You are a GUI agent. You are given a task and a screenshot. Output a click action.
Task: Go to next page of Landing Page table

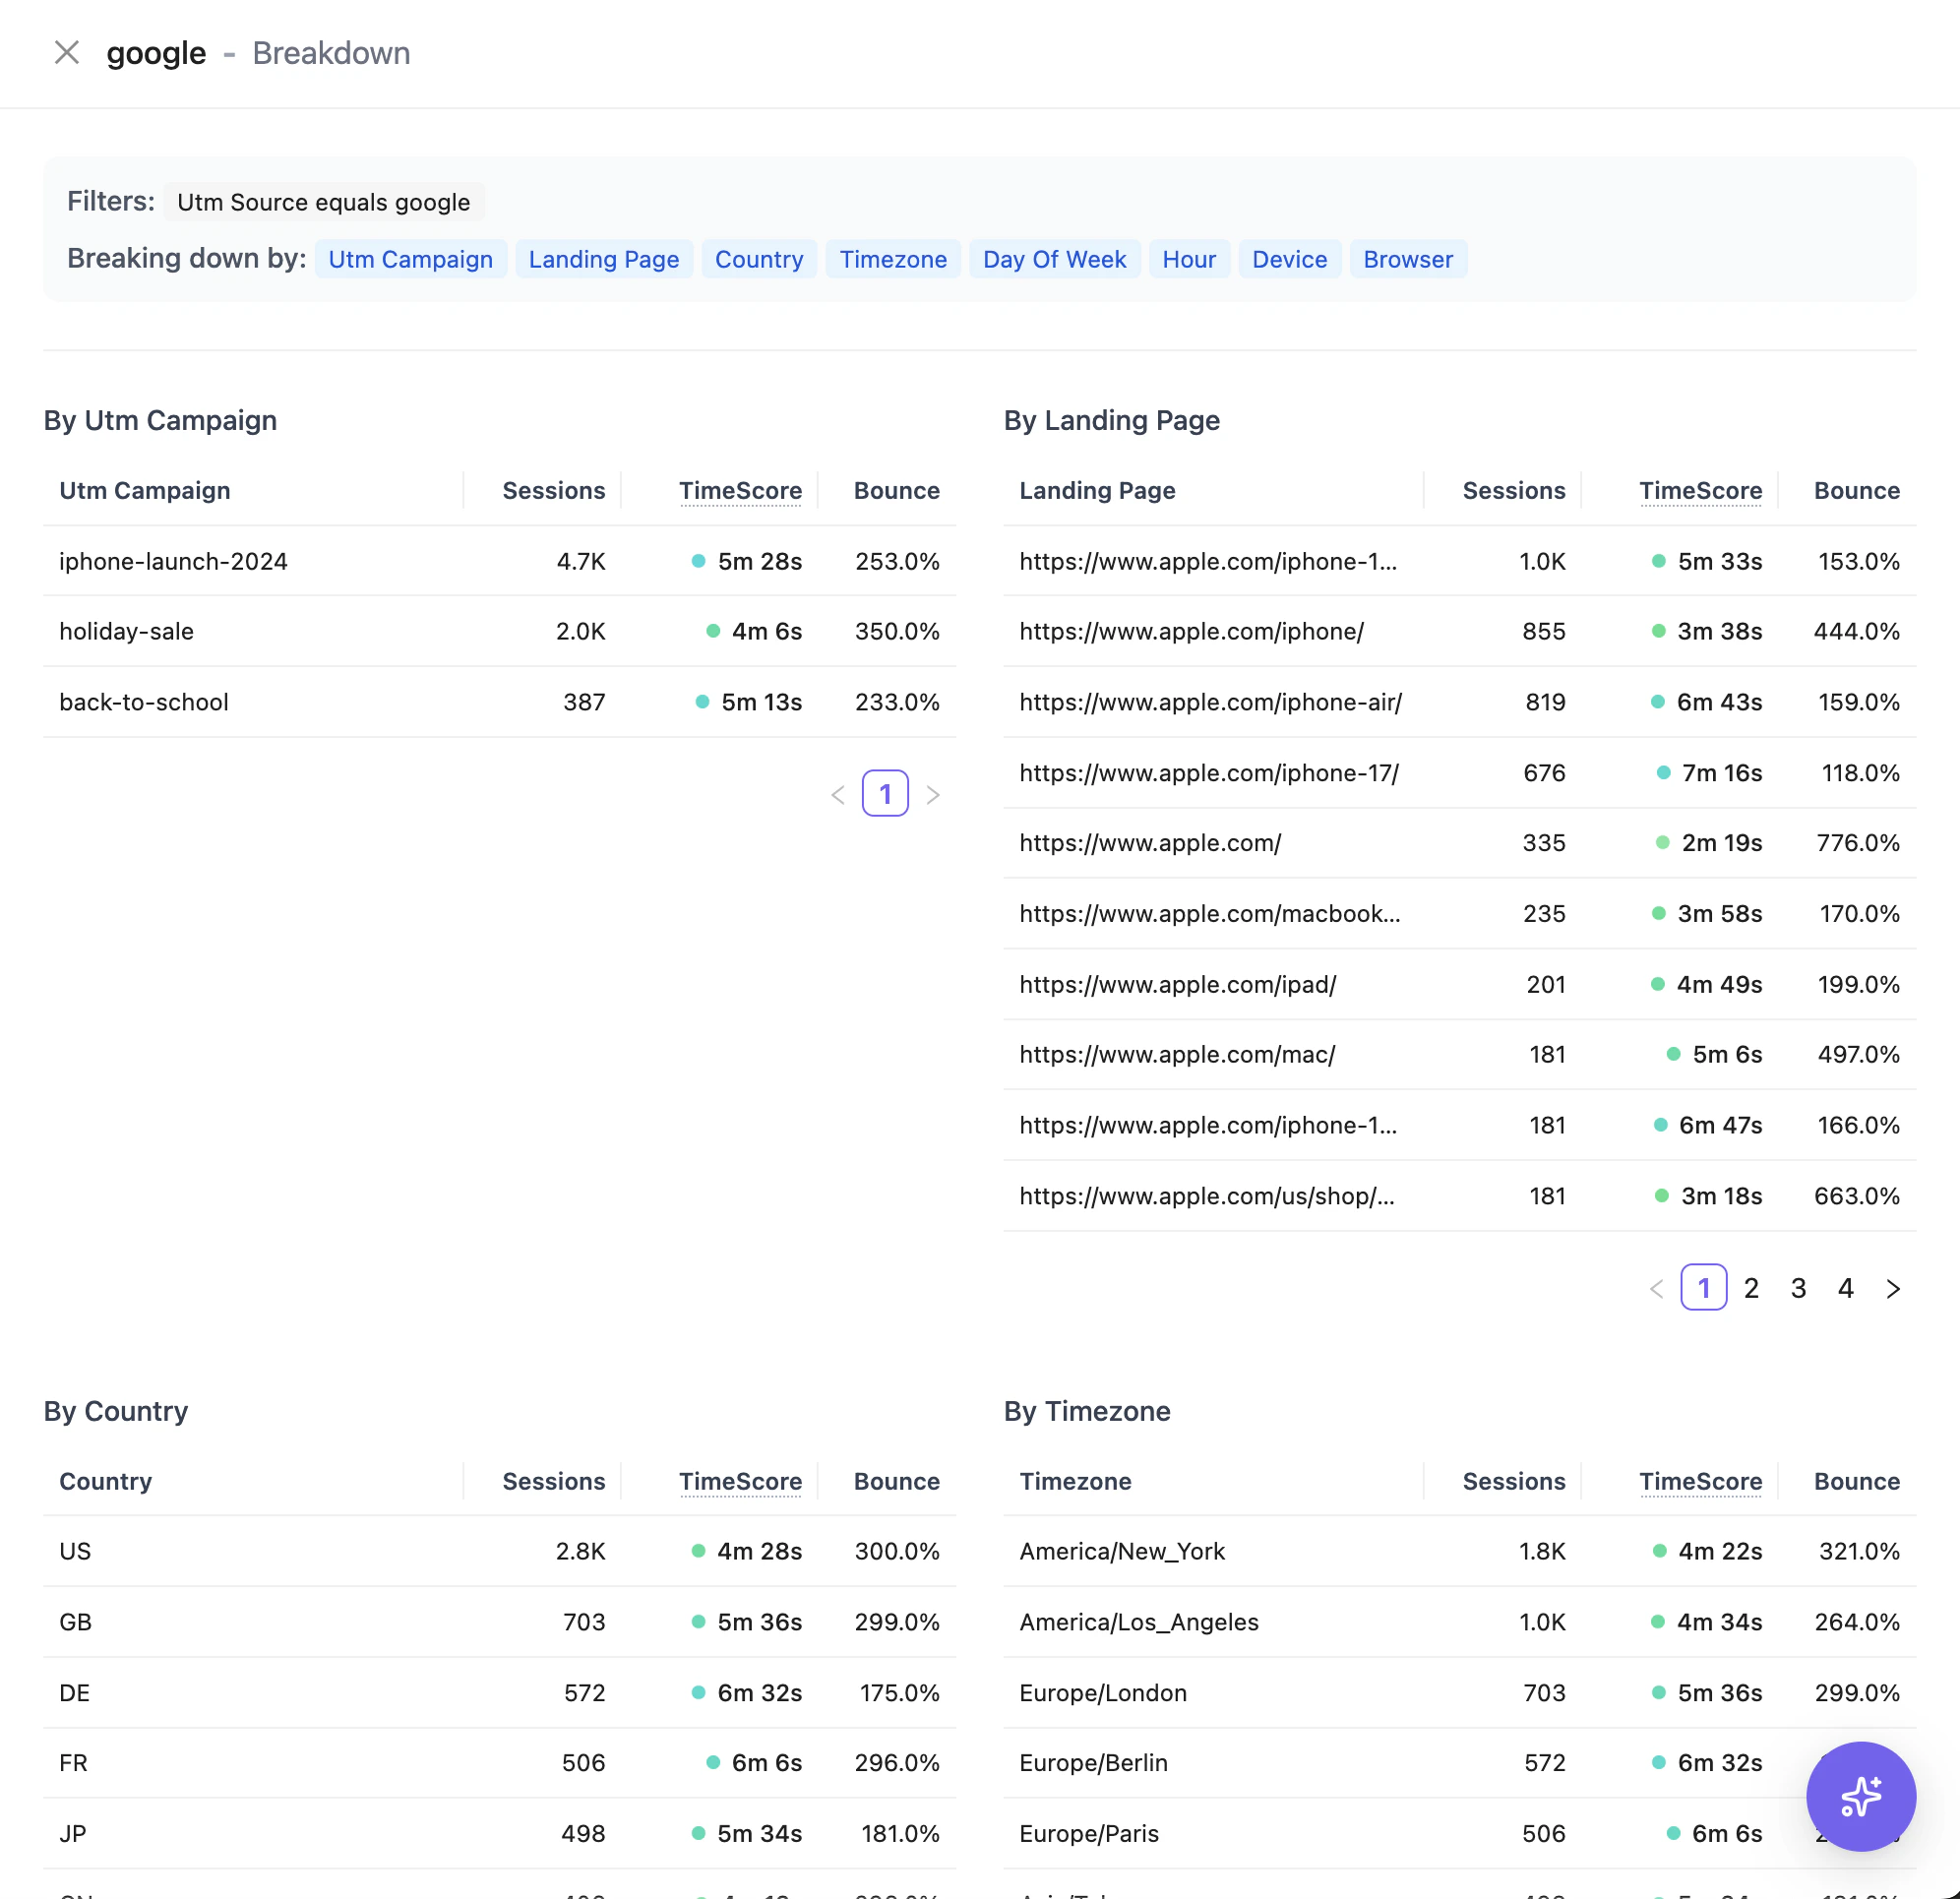(1893, 1288)
